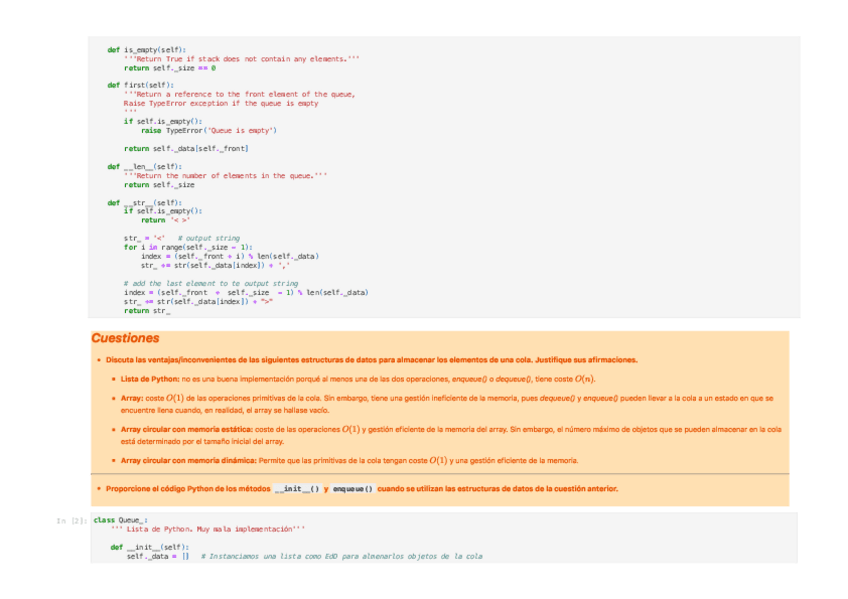Viewport: 848px width, 599px height.
Task: Click the 'def __len__(self):' line
Action: pos(145,166)
